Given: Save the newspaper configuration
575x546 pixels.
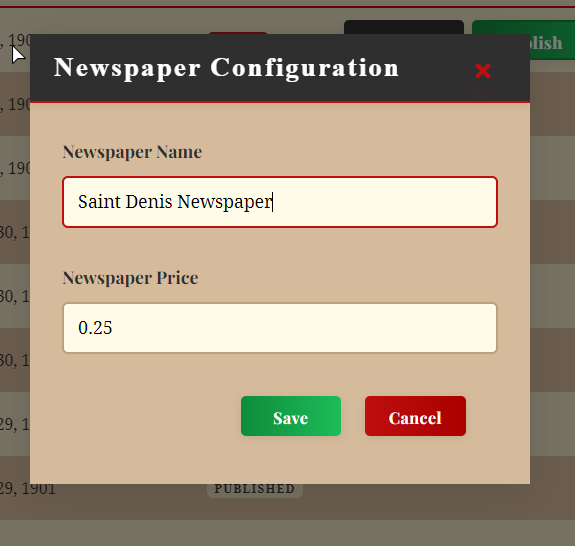Looking at the screenshot, I should coord(291,416).
